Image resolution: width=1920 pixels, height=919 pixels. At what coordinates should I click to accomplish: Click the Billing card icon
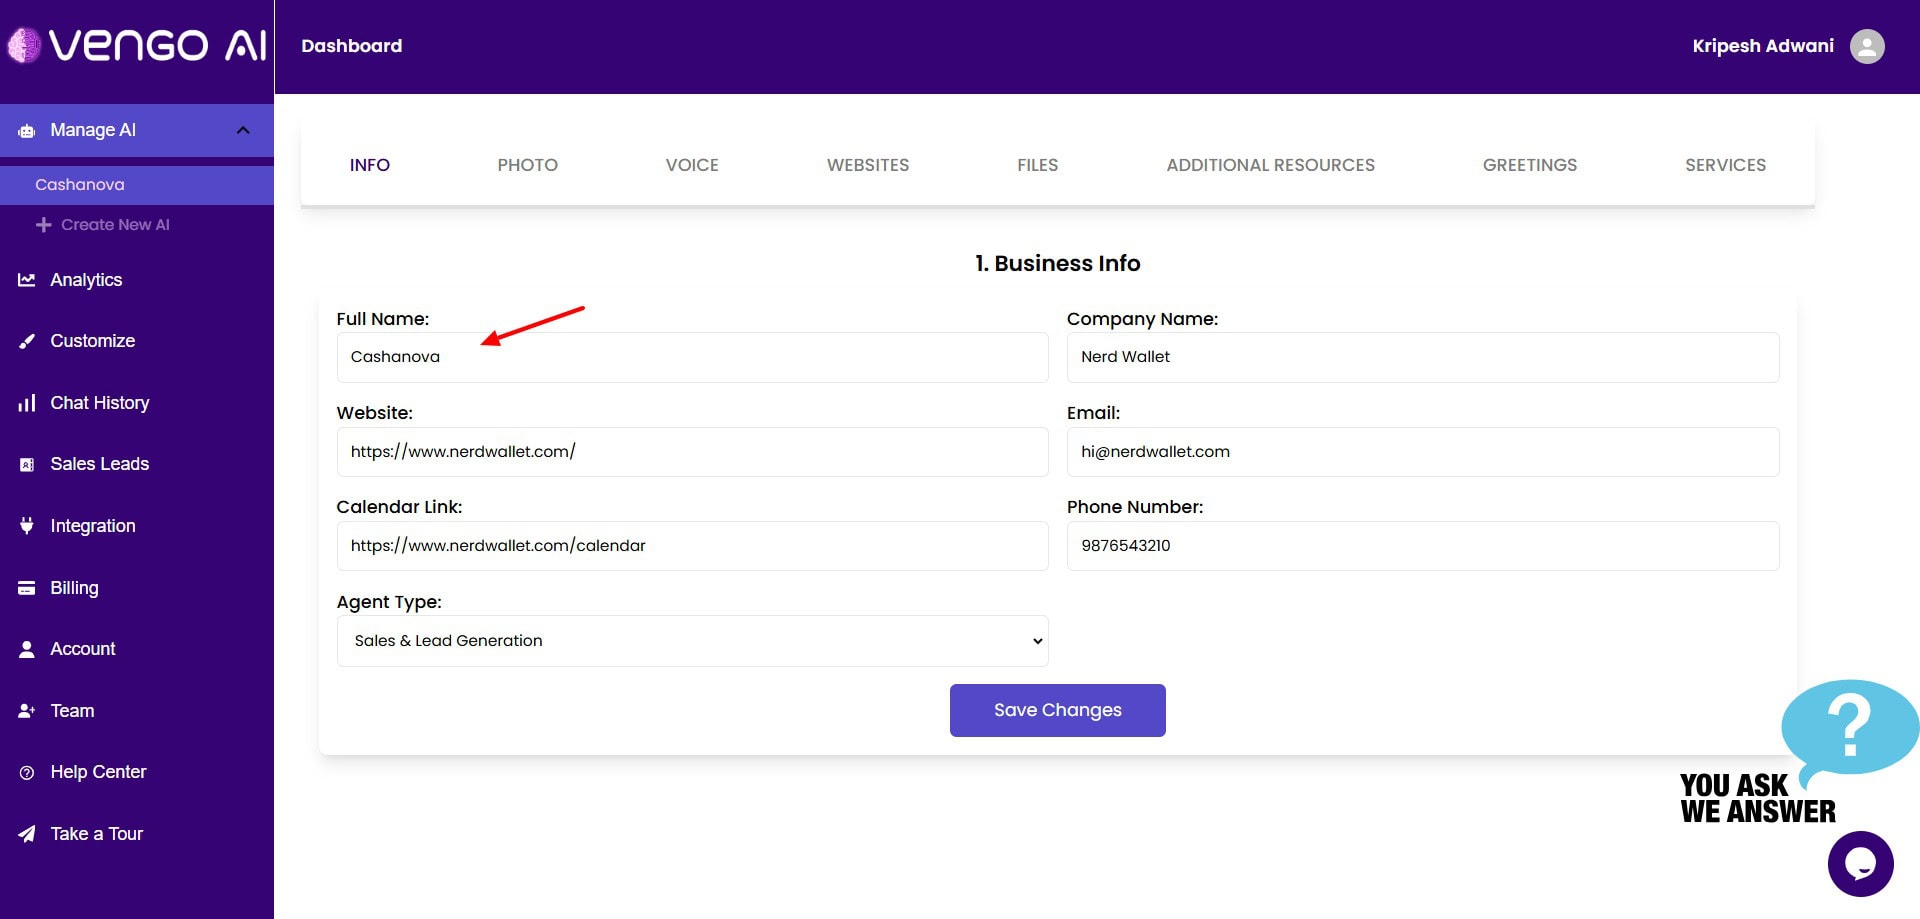pos(27,588)
